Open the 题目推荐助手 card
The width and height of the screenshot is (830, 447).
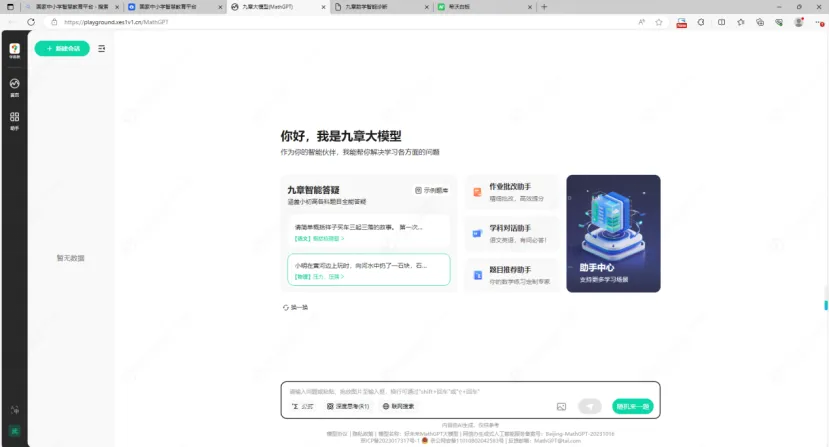pyautogui.click(x=512, y=275)
